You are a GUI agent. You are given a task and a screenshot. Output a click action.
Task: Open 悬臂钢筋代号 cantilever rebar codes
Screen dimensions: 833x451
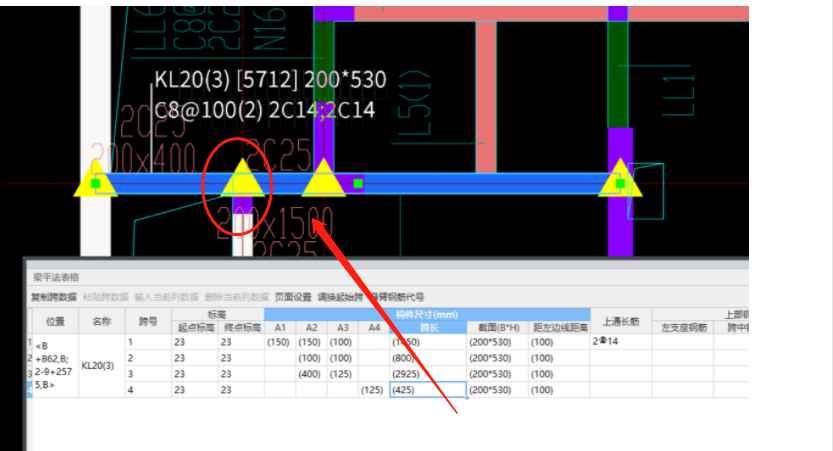click(x=397, y=297)
